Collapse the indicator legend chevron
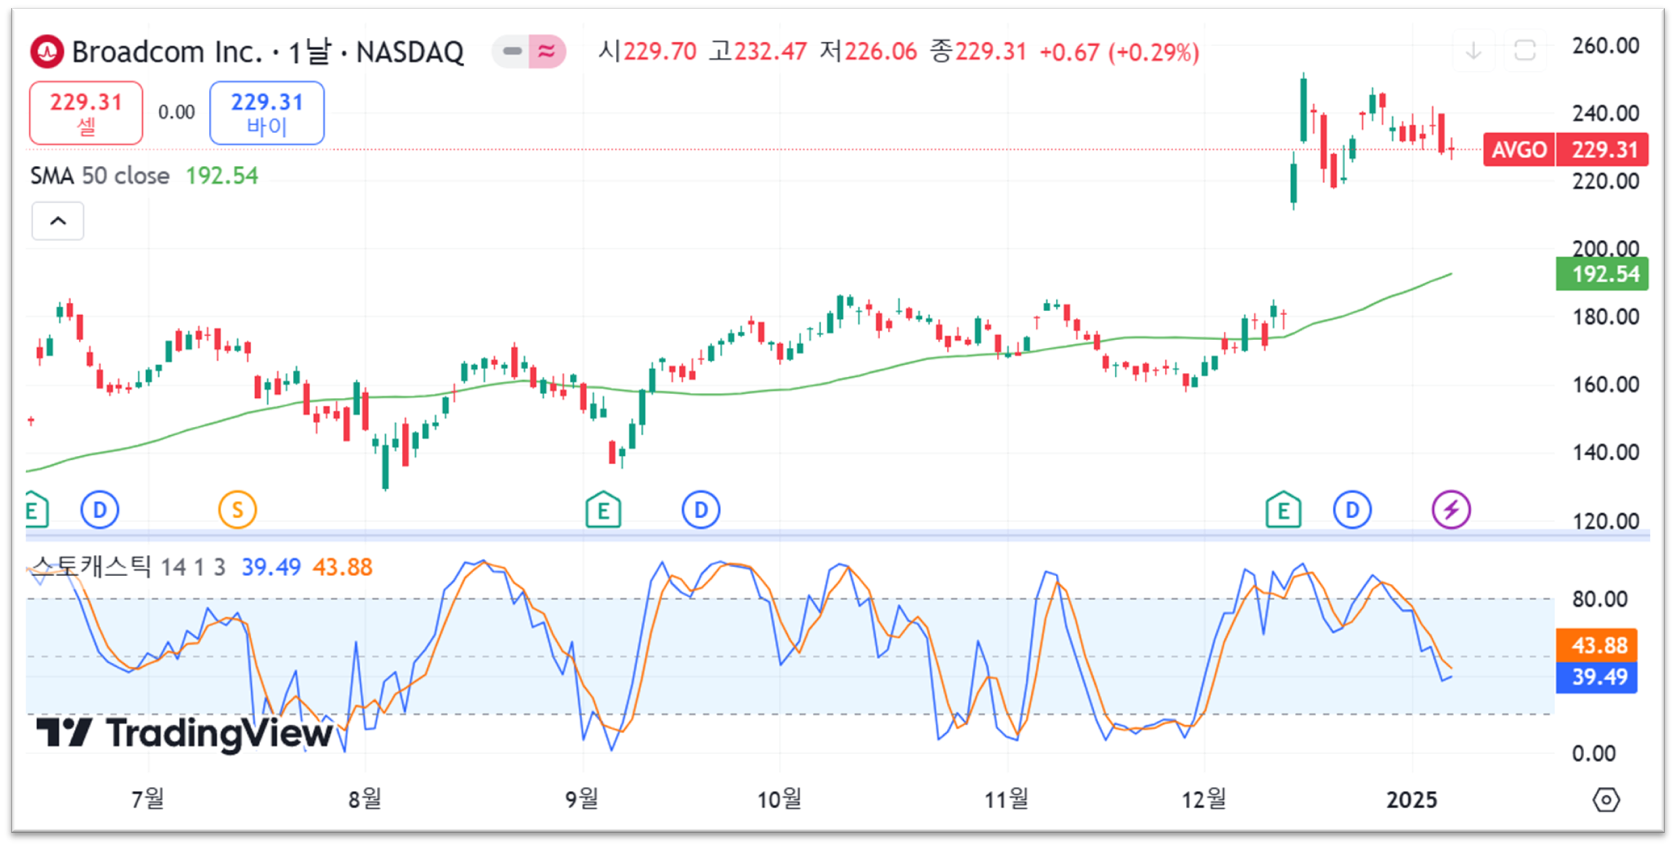Viewport: 1676px width, 847px height. pyautogui.click(x=58, y=221)
